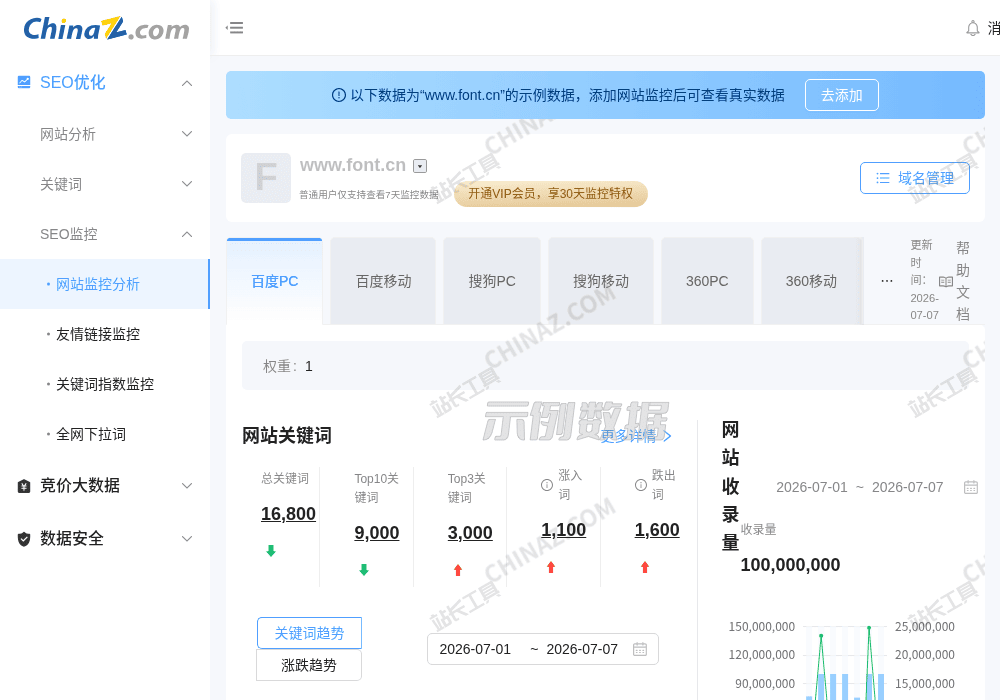
Task: Click the 竞价大数据 yen badge icon
Action: tap(24, 486)
